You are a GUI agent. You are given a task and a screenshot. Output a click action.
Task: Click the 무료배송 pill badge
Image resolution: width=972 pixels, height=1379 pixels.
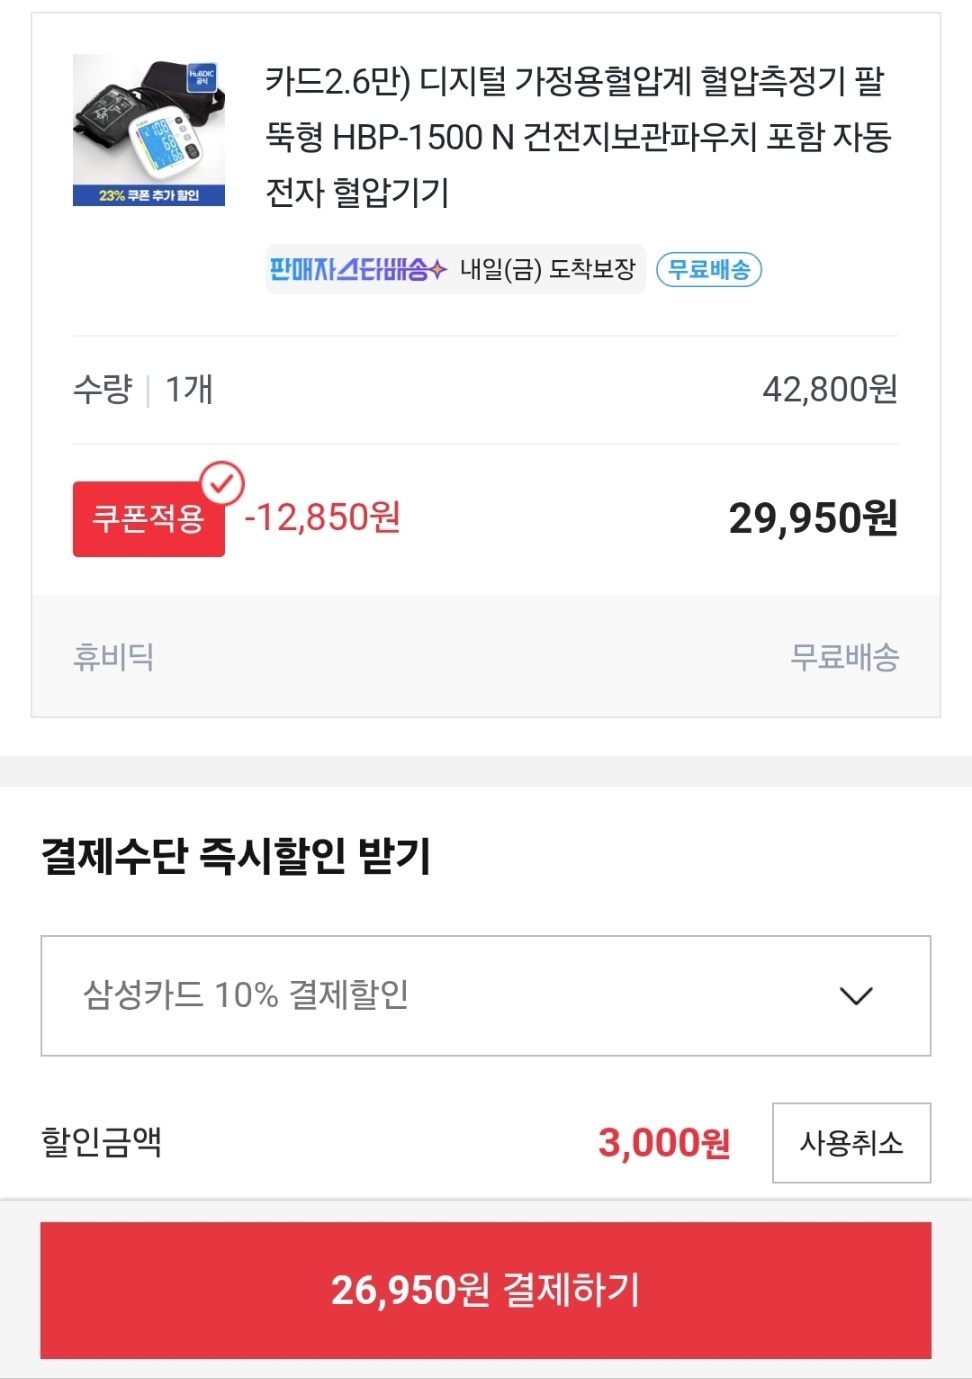click(x=709, y=269)
